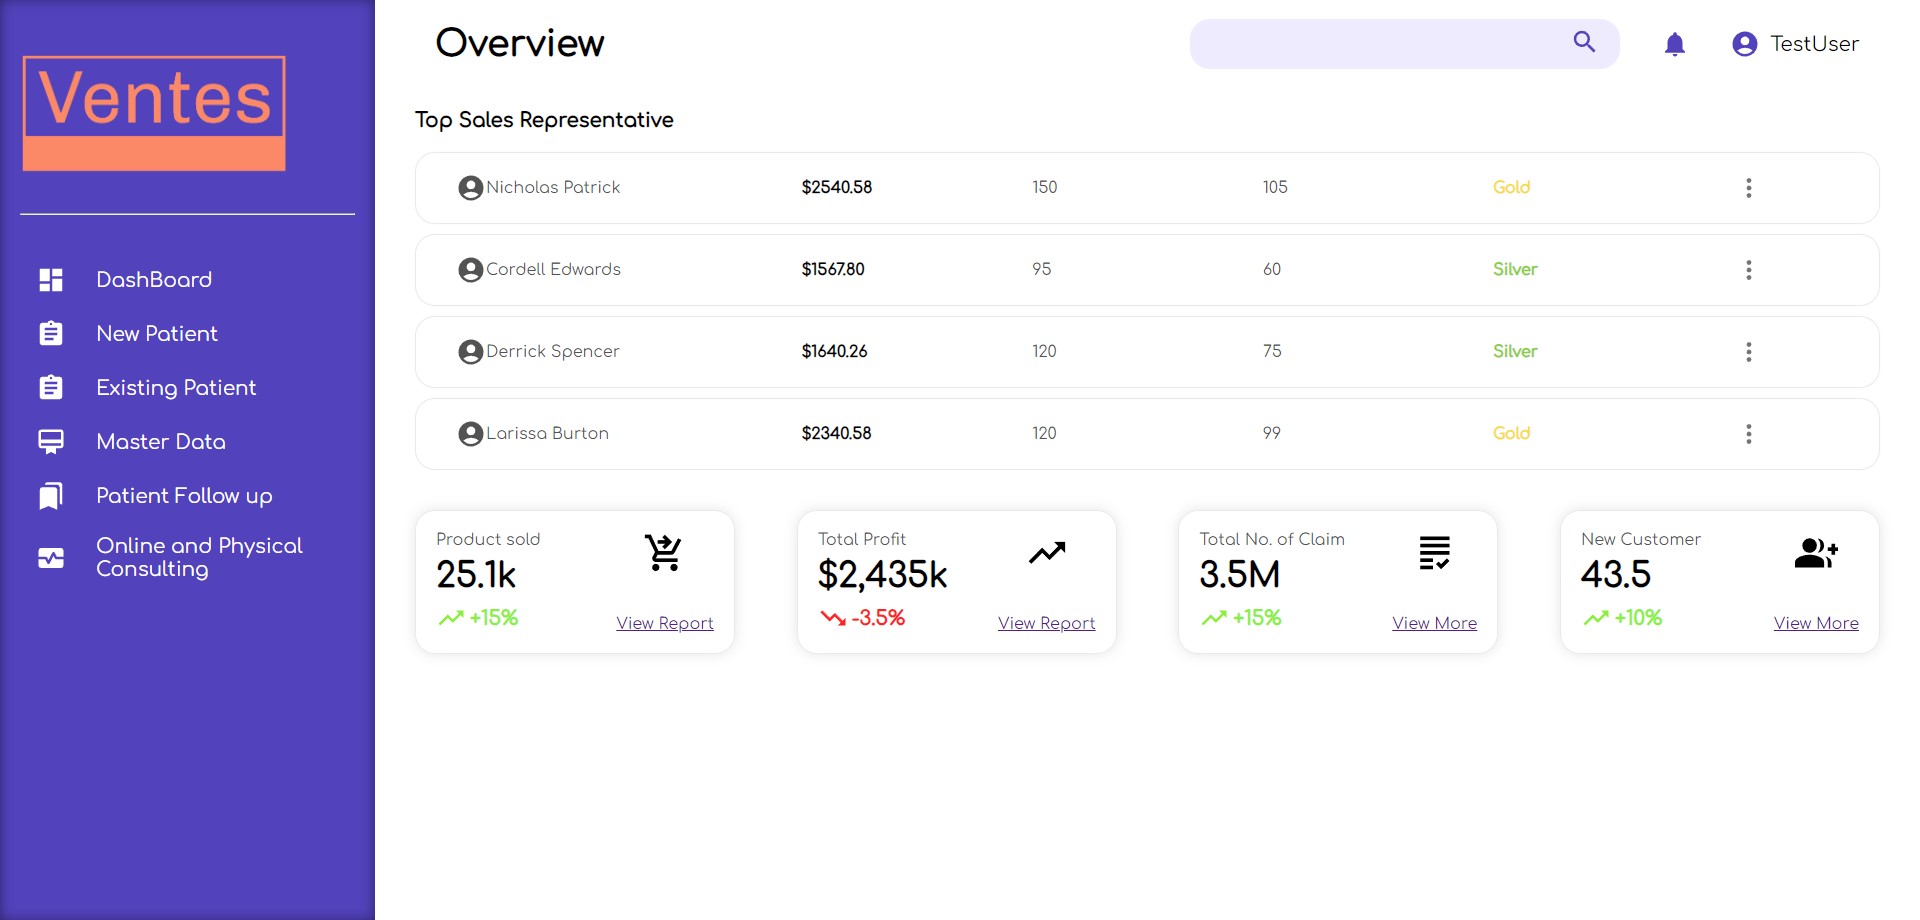Screen dimensions: 1920x920
Task: Expand the three-dot menu for Larissa Burton
Action: click(1749, 433)
